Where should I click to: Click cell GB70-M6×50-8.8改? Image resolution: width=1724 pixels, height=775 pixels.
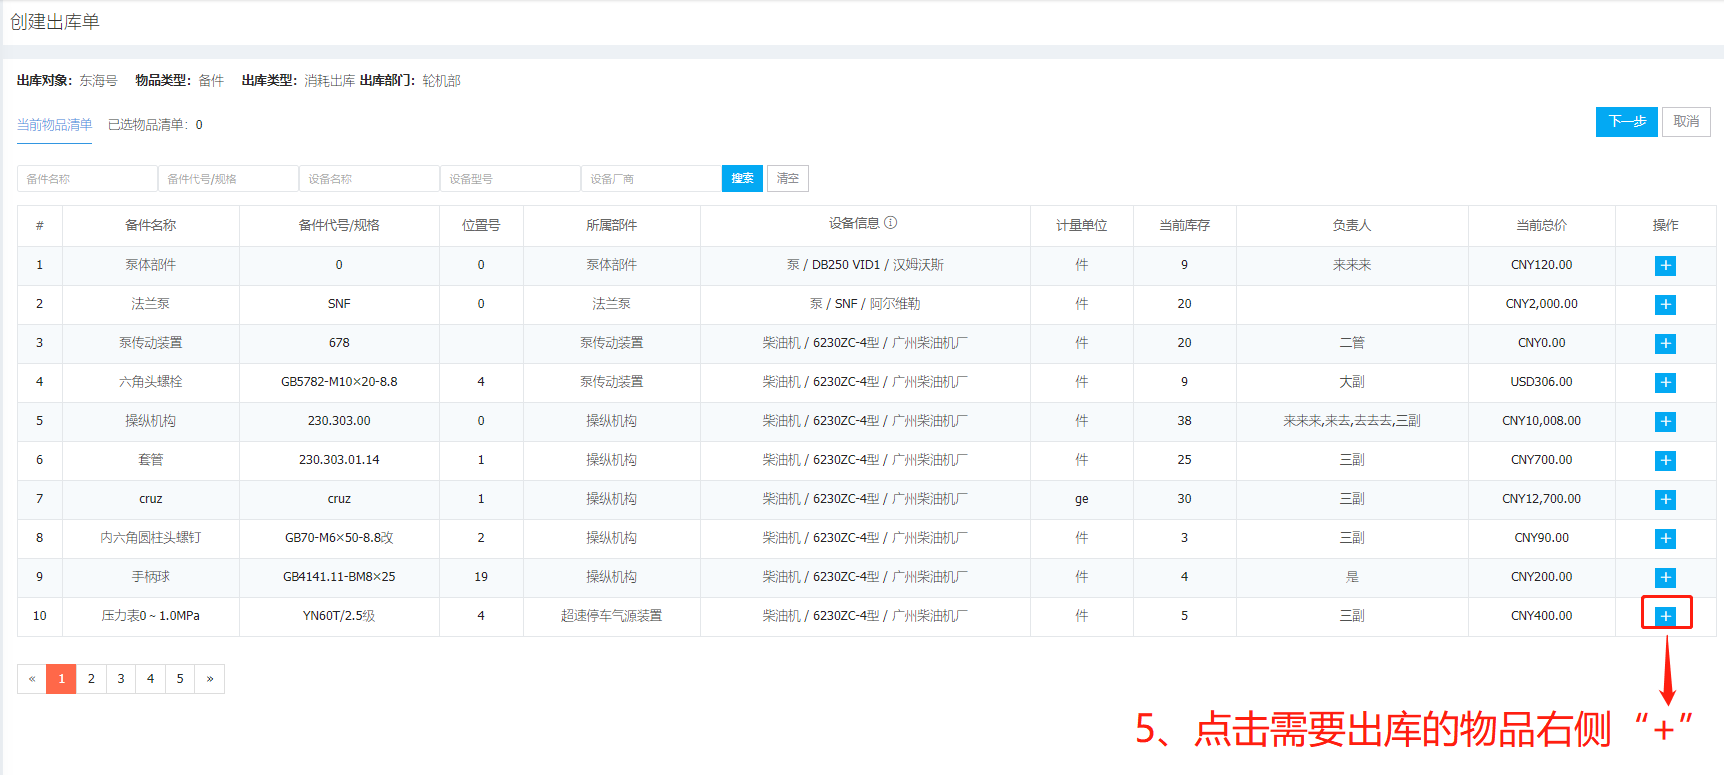(x=339, y=538)
